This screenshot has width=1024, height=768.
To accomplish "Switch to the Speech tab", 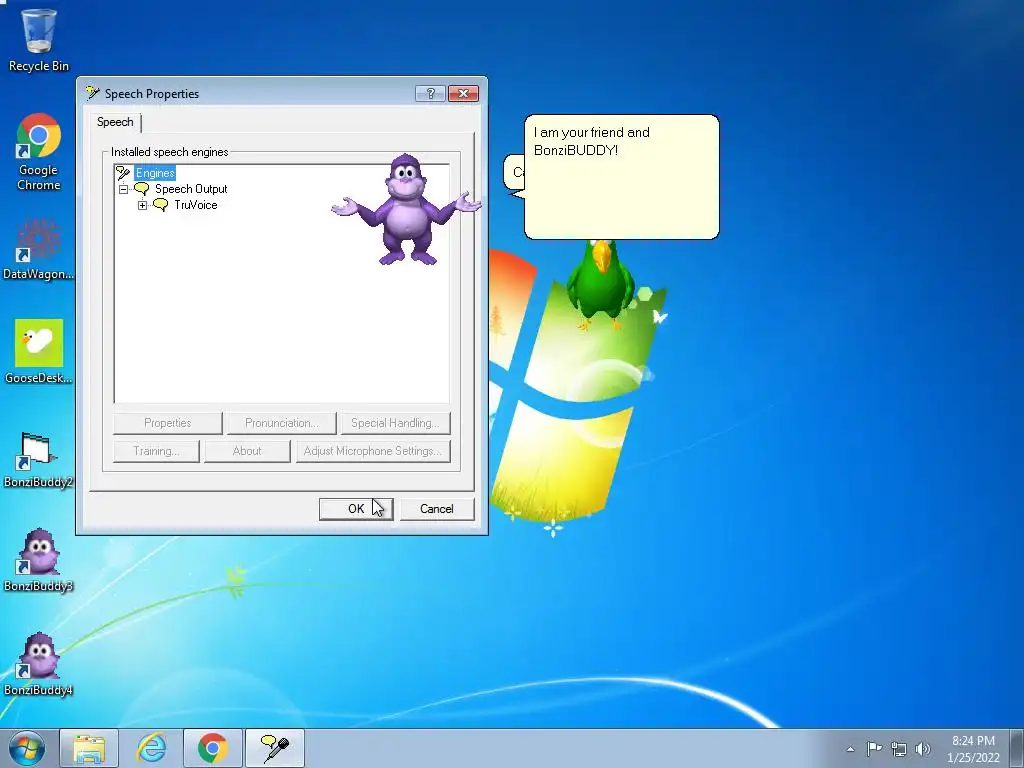I will (115, 122).
